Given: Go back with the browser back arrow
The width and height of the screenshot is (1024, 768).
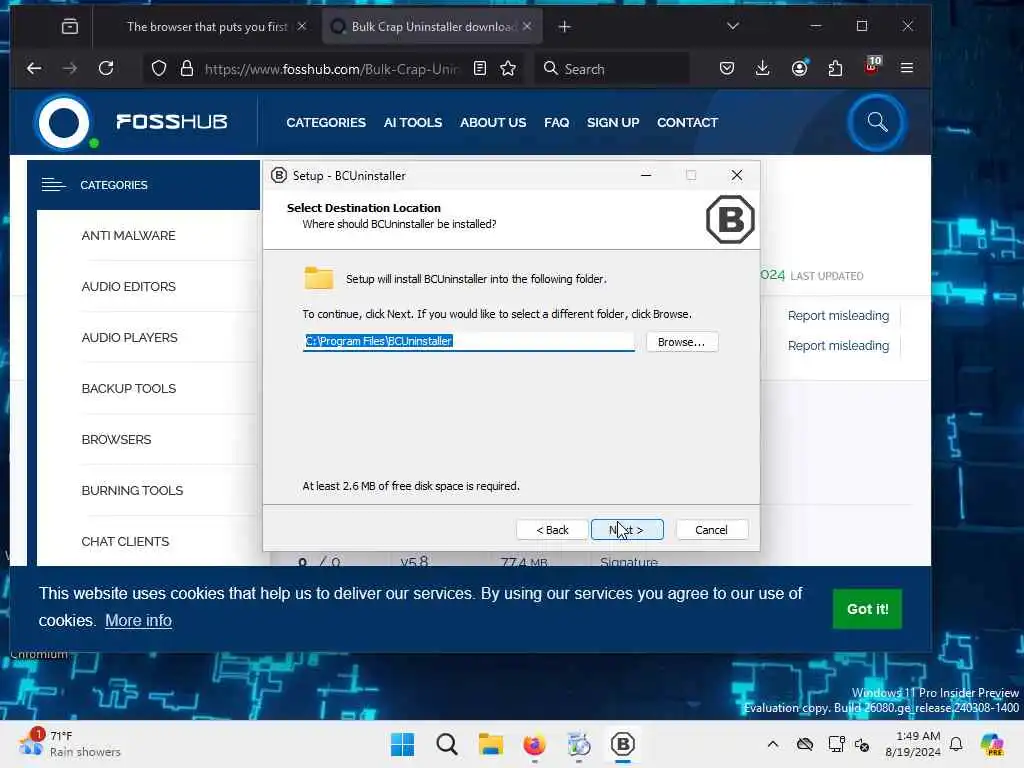Looking at the screenshot, I should [34, 68].
